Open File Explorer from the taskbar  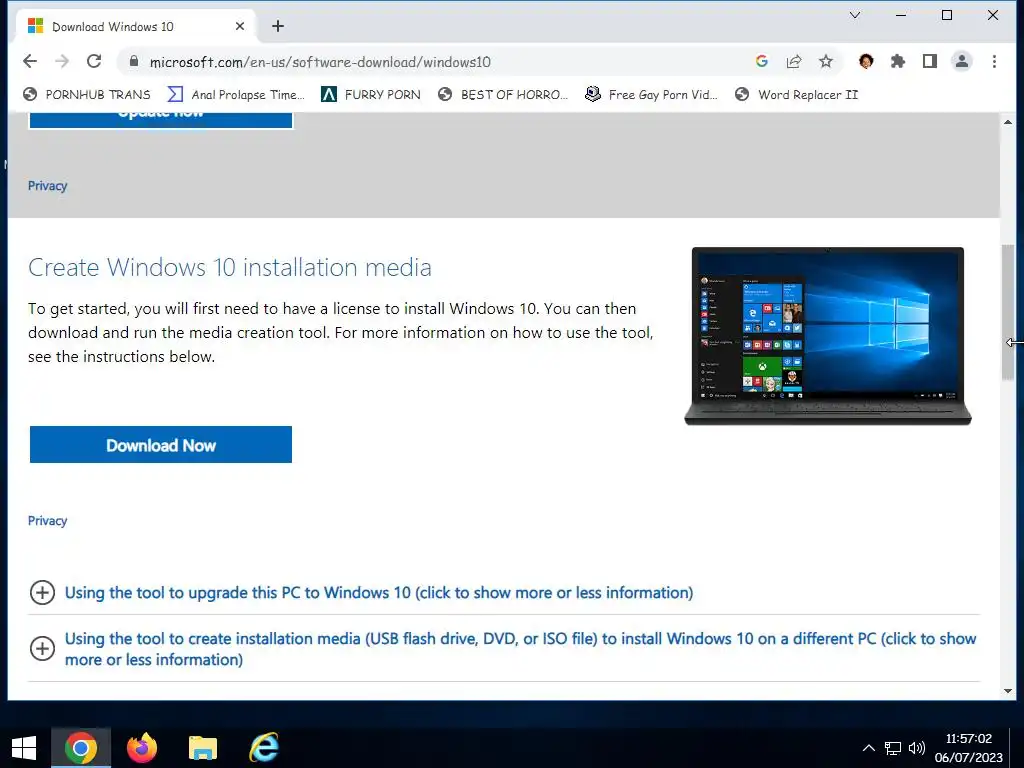(202, 748)
